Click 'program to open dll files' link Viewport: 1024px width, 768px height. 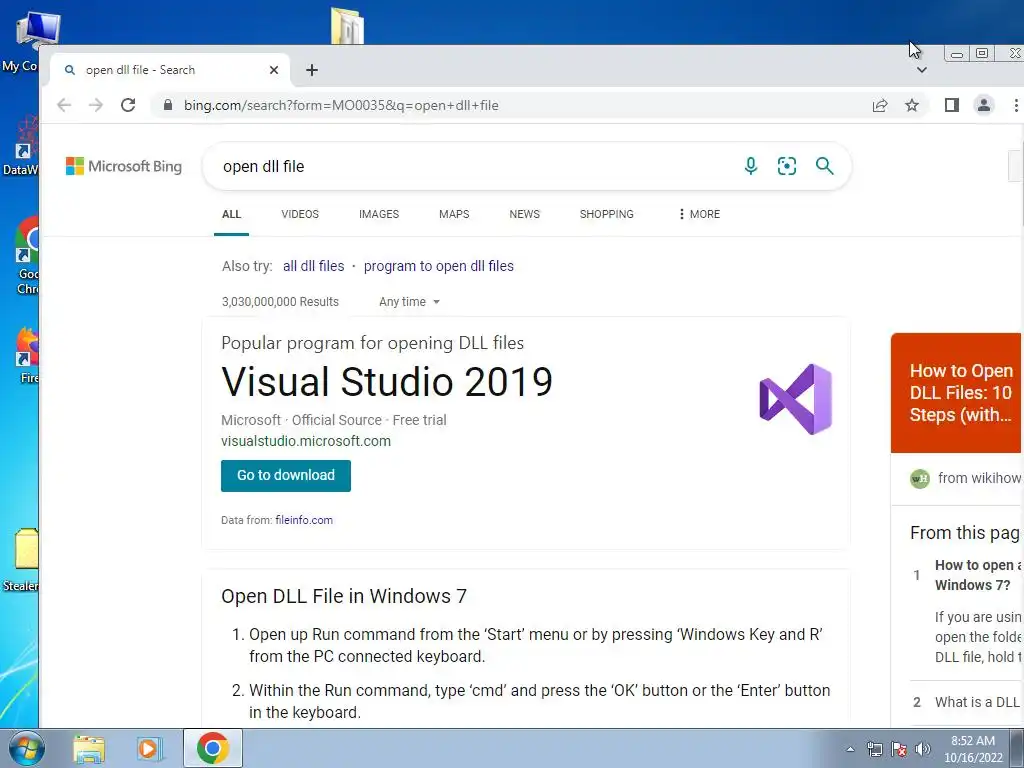pyautogui.click(x=439, y=266)
